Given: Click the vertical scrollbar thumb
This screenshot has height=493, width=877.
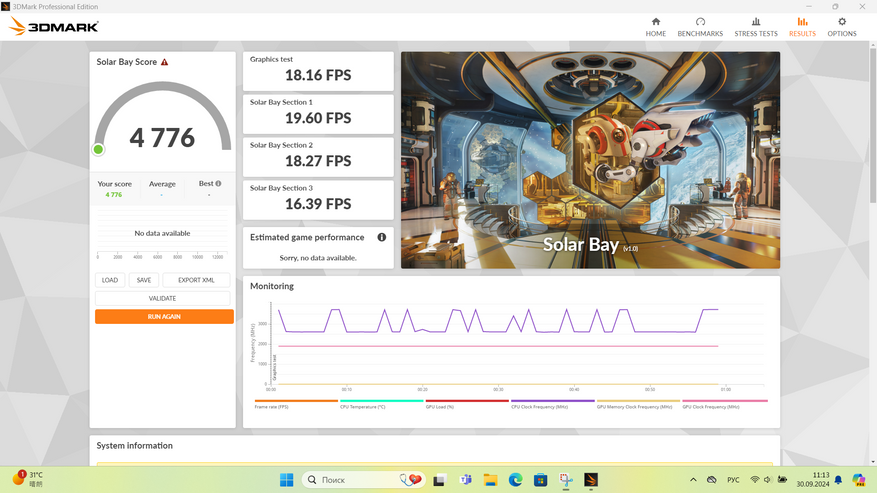Looking at the screenshot, I should (873, 126).
